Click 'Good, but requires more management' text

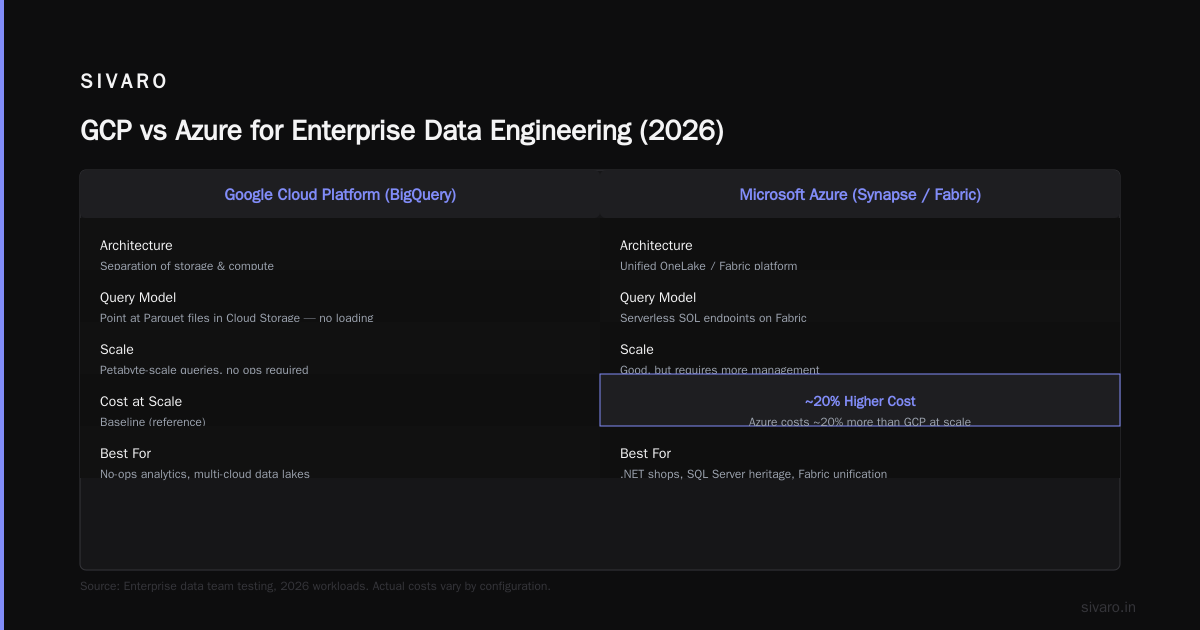720,370
